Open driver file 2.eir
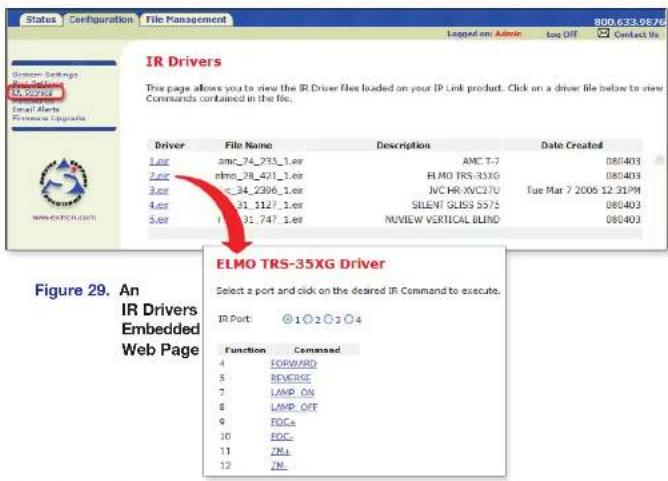The height and width of the screenshot is (481, 668). (159, 176)
